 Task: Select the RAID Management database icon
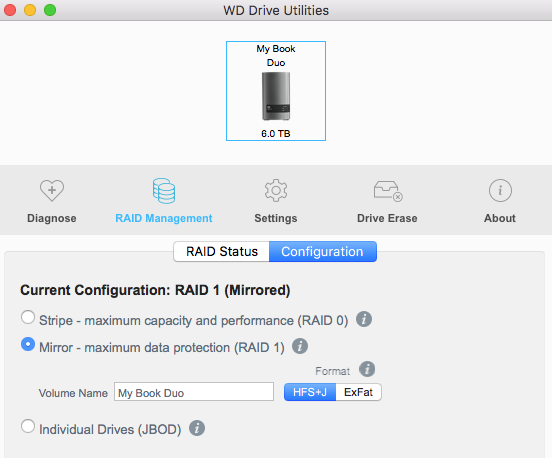click(x=164, y=190)
